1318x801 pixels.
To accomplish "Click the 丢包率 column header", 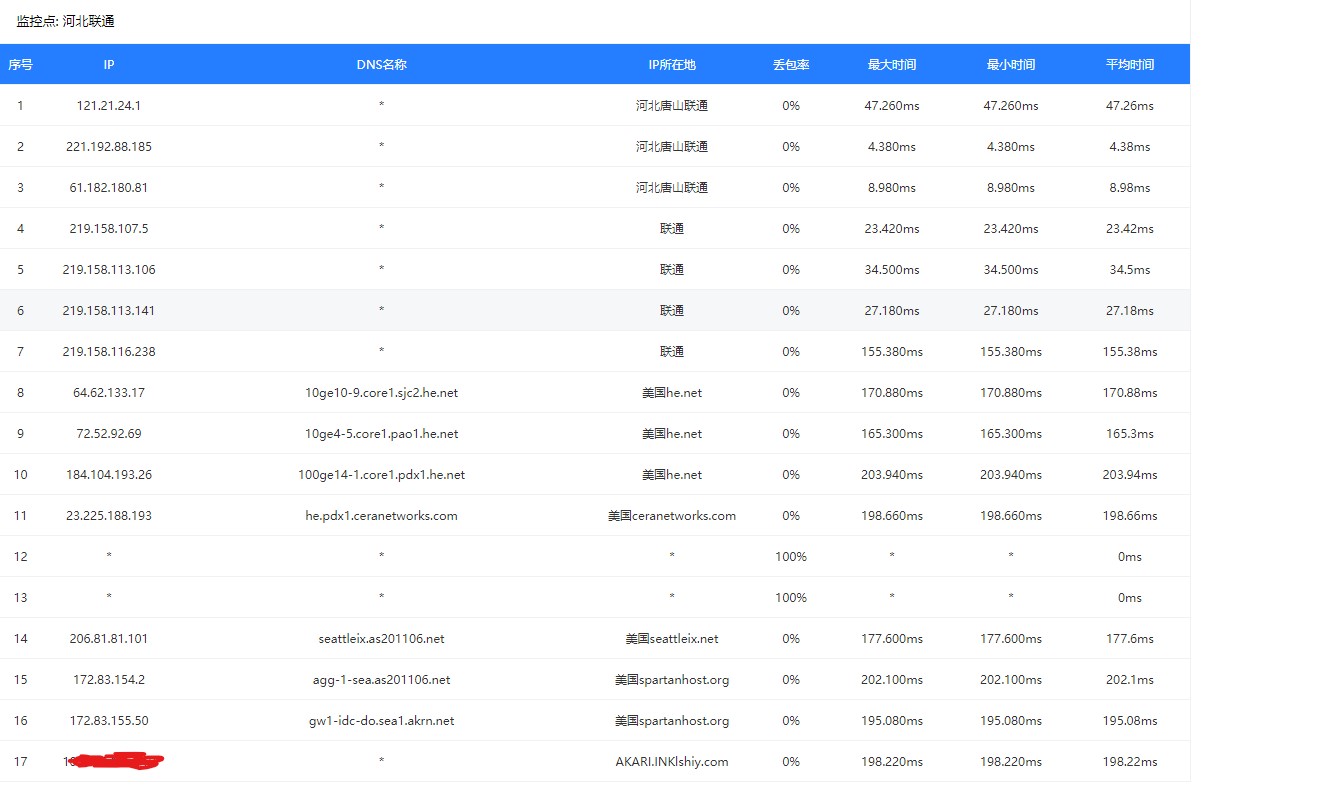I will click(791, 64).
